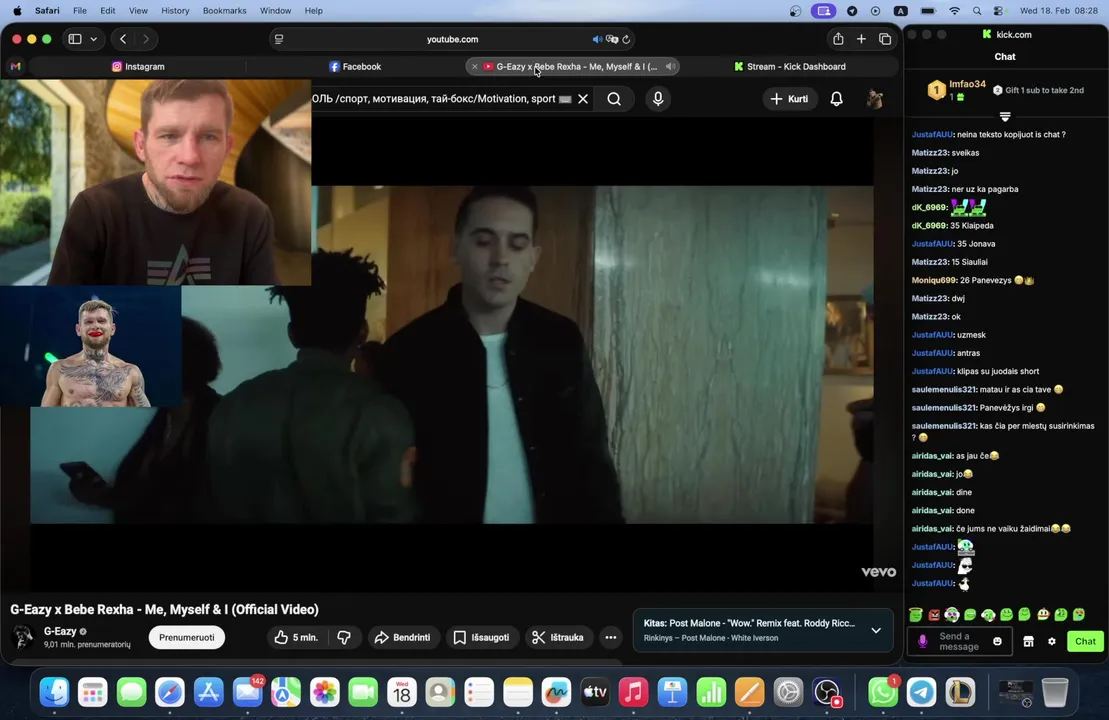Close the G-Eazy YouTube tab
Image resolution: width=1109 pixels, height=720 pixels.
point(475,66)
